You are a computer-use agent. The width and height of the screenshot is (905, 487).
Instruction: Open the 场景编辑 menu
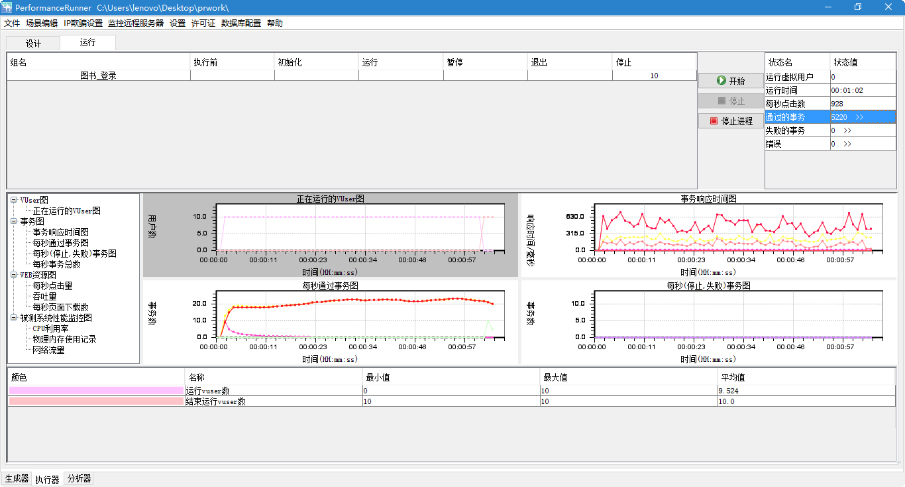click(42, 23)
